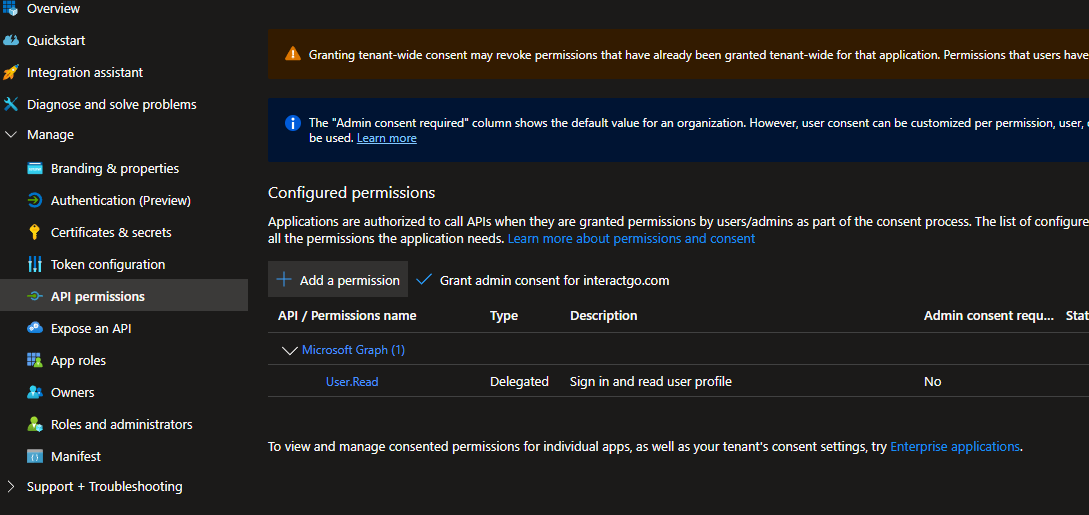
Task: Click the Expose an API cloud icon
Action: pos(35,328)
